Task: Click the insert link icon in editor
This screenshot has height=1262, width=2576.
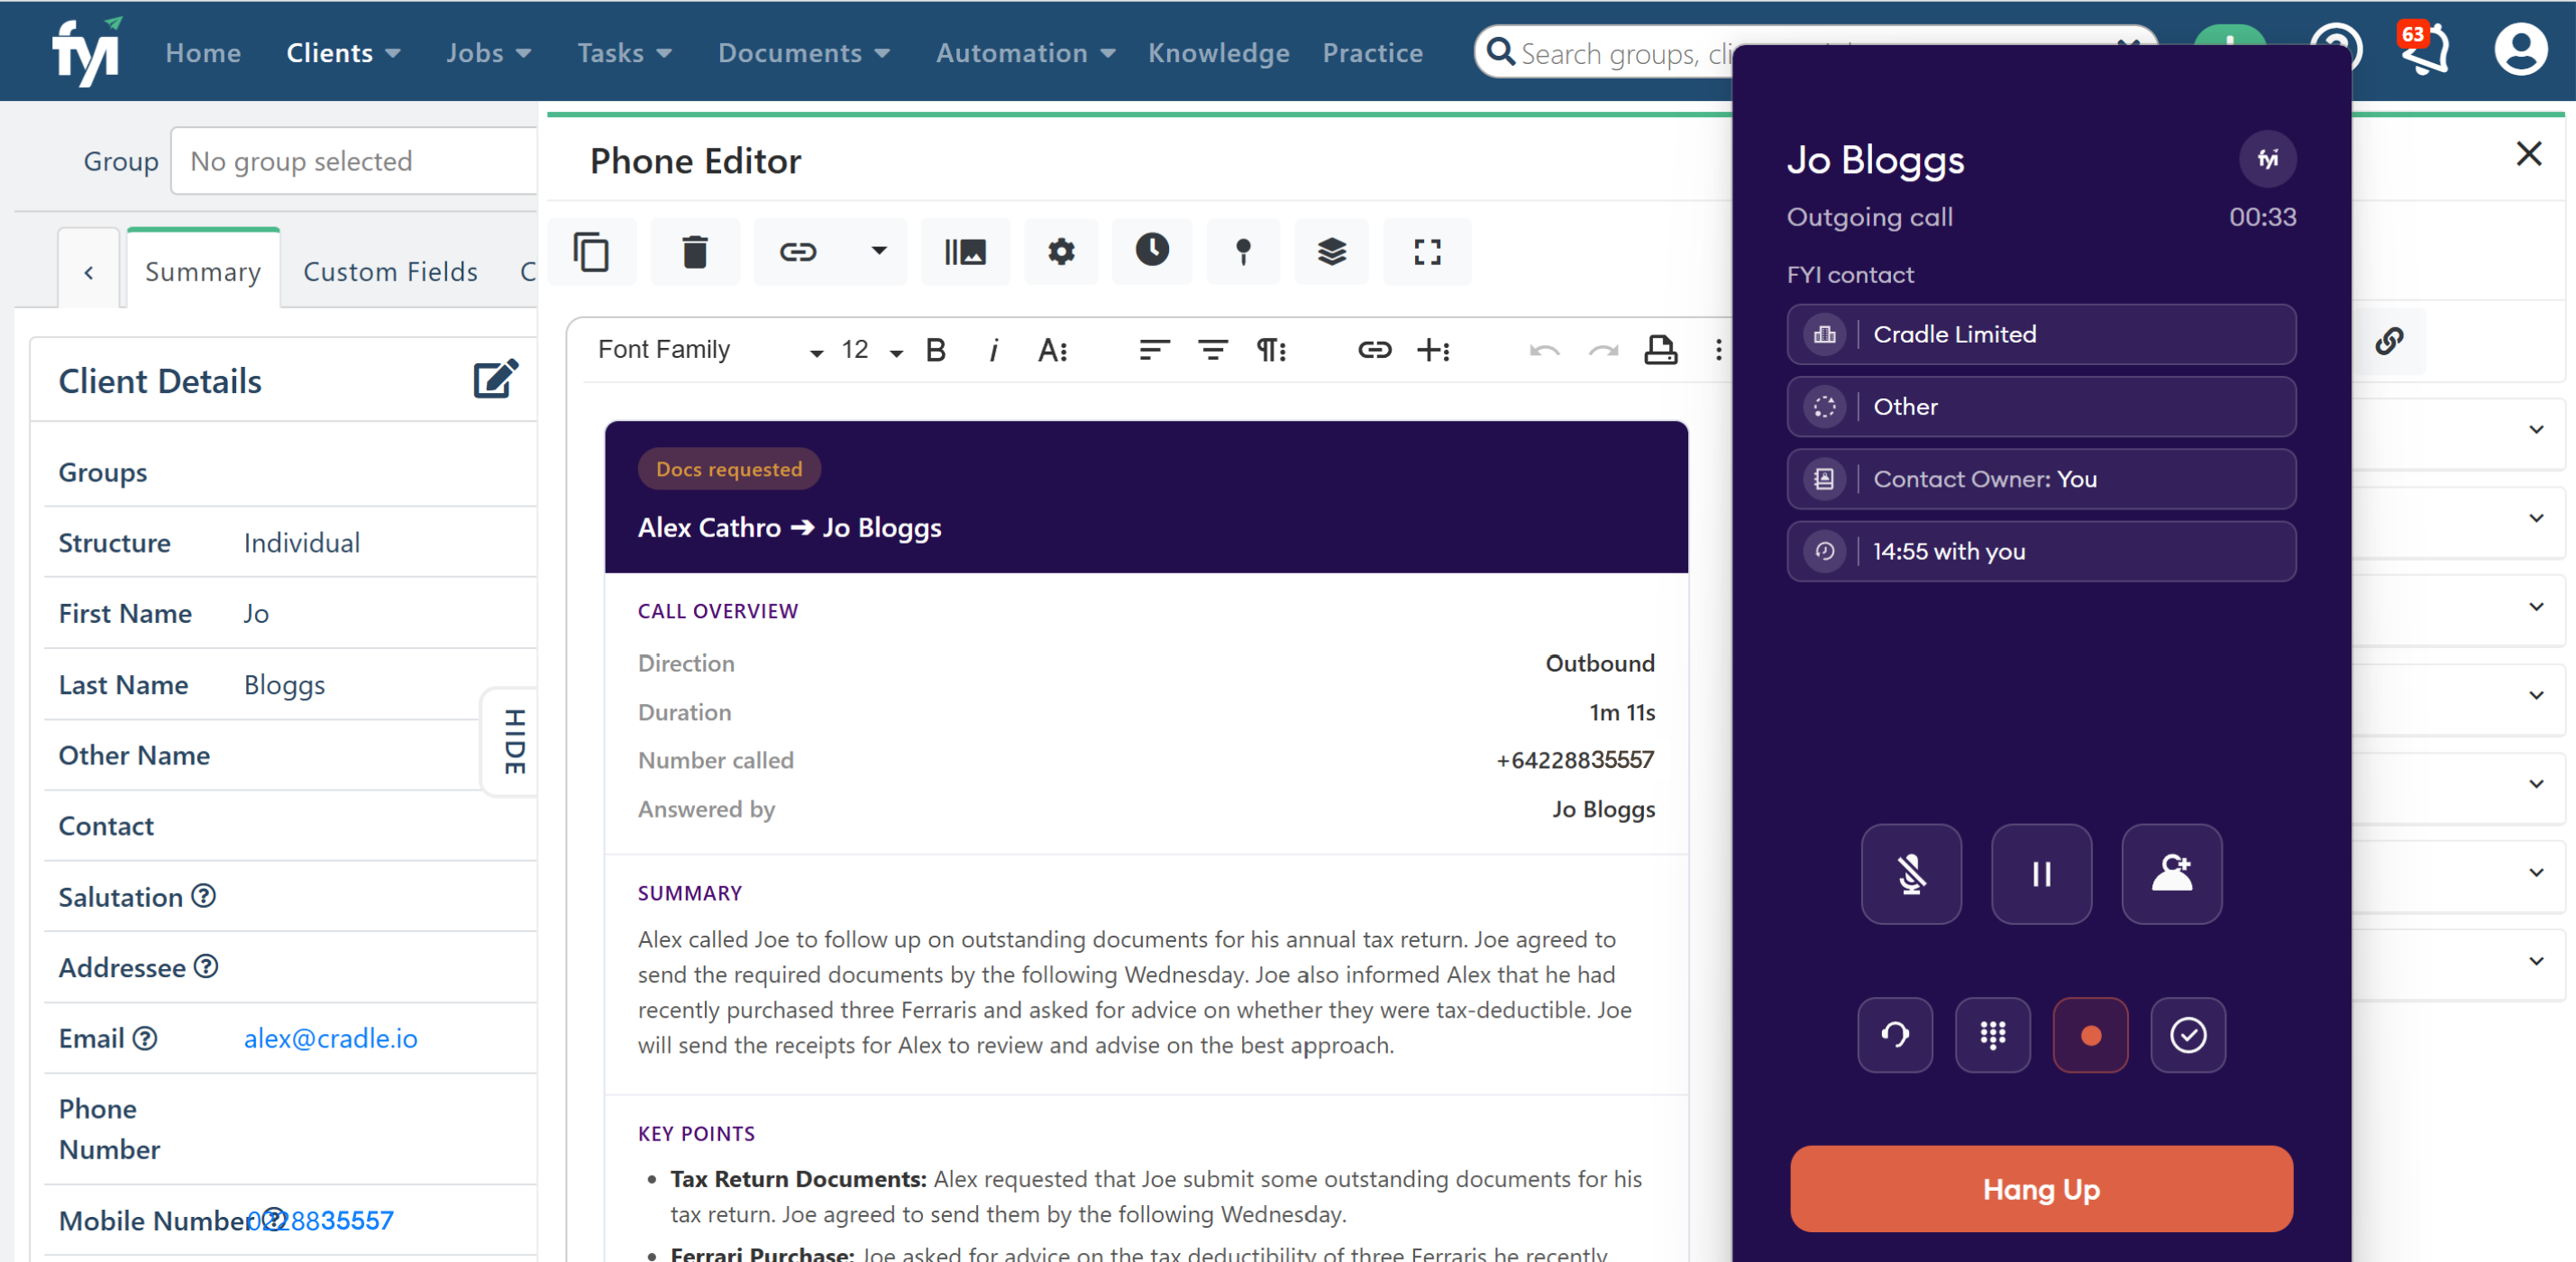Action: tap(1374, 350)
